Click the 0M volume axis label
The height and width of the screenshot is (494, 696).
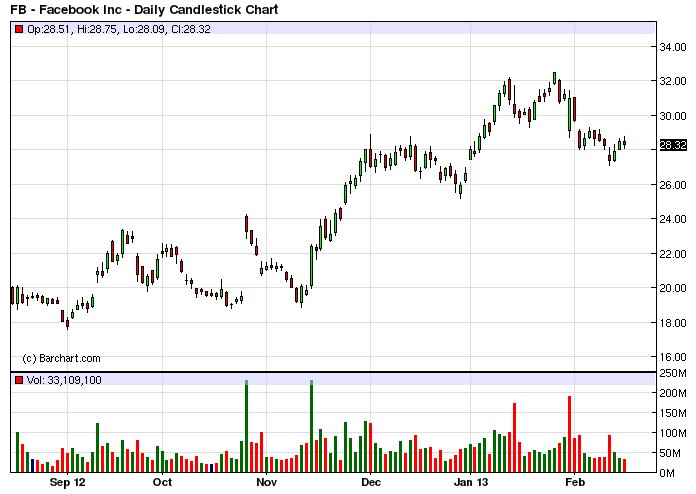[667, 473]
